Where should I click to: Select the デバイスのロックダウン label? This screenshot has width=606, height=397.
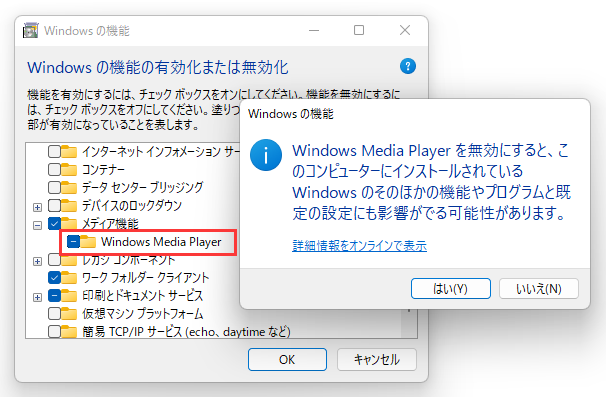point(132,206)
